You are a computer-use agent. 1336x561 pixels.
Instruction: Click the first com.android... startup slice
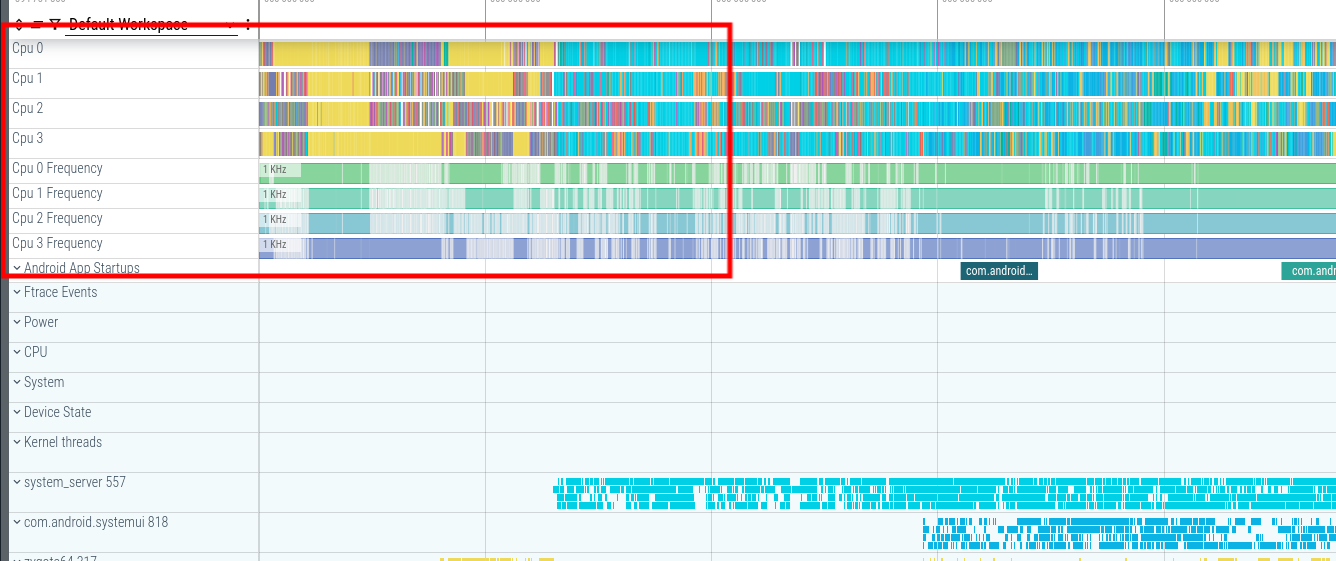(x=999, y=271)
